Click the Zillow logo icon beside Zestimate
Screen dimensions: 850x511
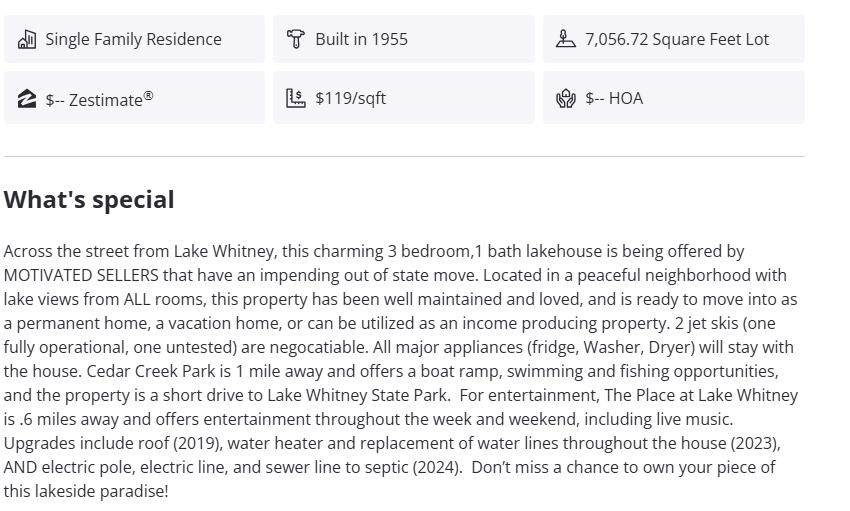tap(27, 98)
